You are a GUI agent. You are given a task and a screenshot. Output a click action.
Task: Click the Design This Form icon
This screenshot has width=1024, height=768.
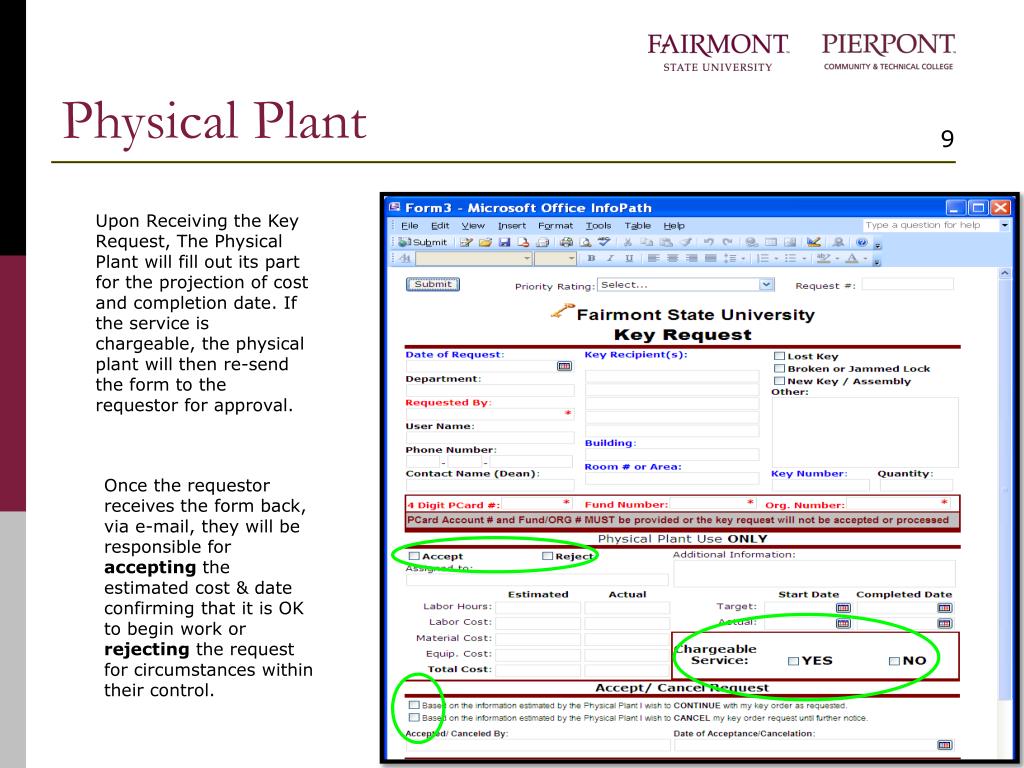coord(814,242)
